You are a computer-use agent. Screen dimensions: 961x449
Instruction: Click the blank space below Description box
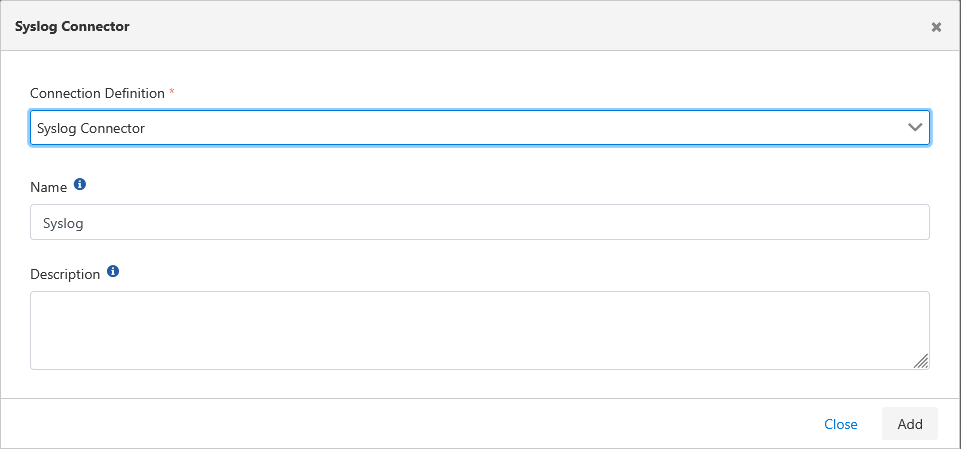480,384
